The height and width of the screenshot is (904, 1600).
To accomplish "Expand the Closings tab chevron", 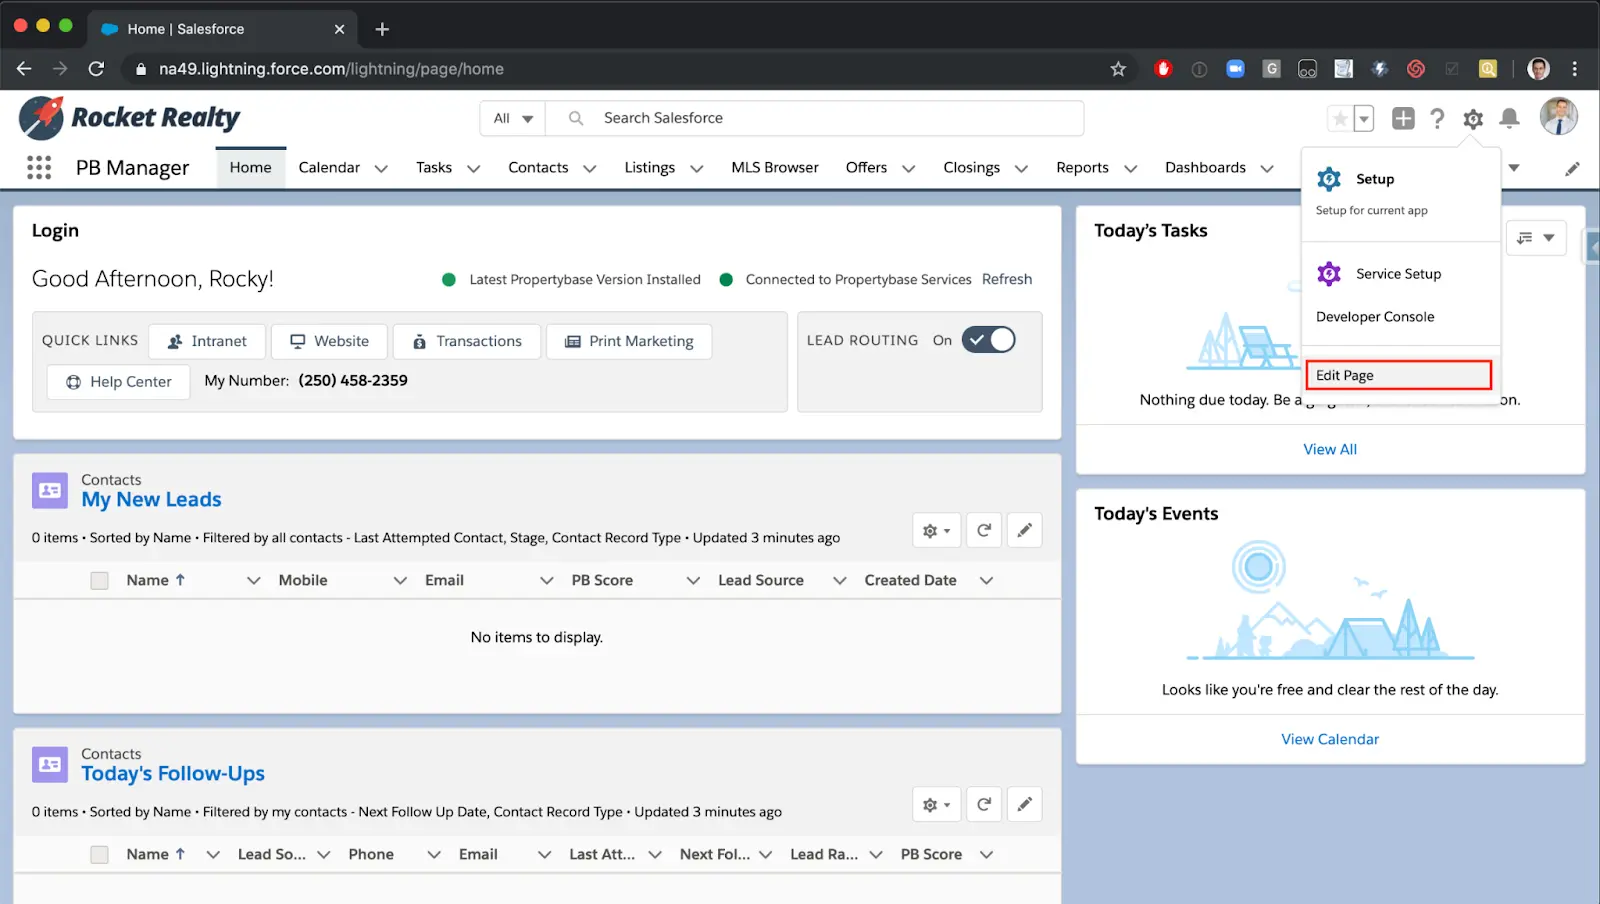I will click(x=1021, y=169).
